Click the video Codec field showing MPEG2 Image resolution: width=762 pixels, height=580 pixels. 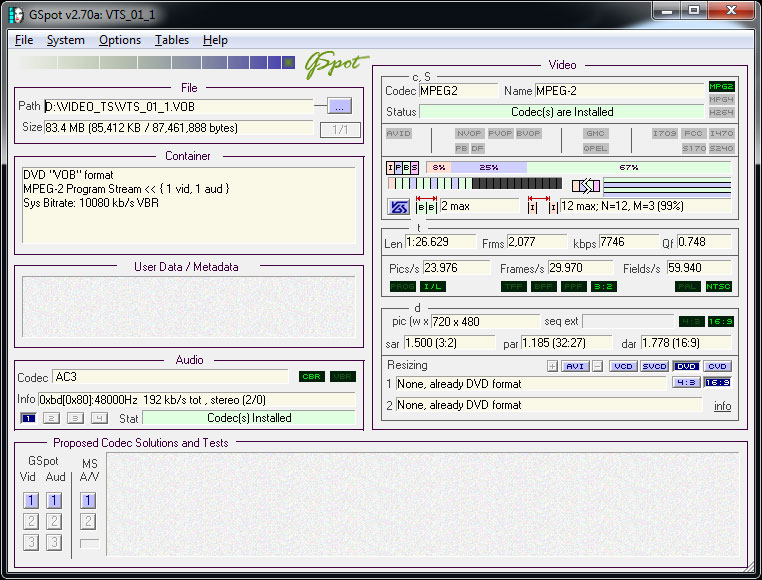(458, 91)
